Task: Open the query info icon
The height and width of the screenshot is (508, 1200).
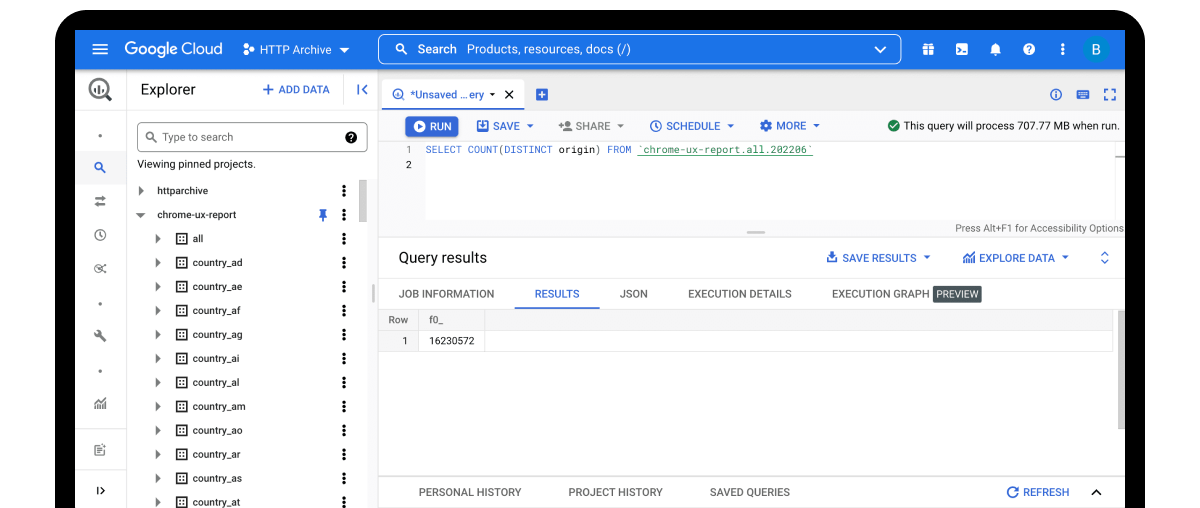Action: (1056, 95)
